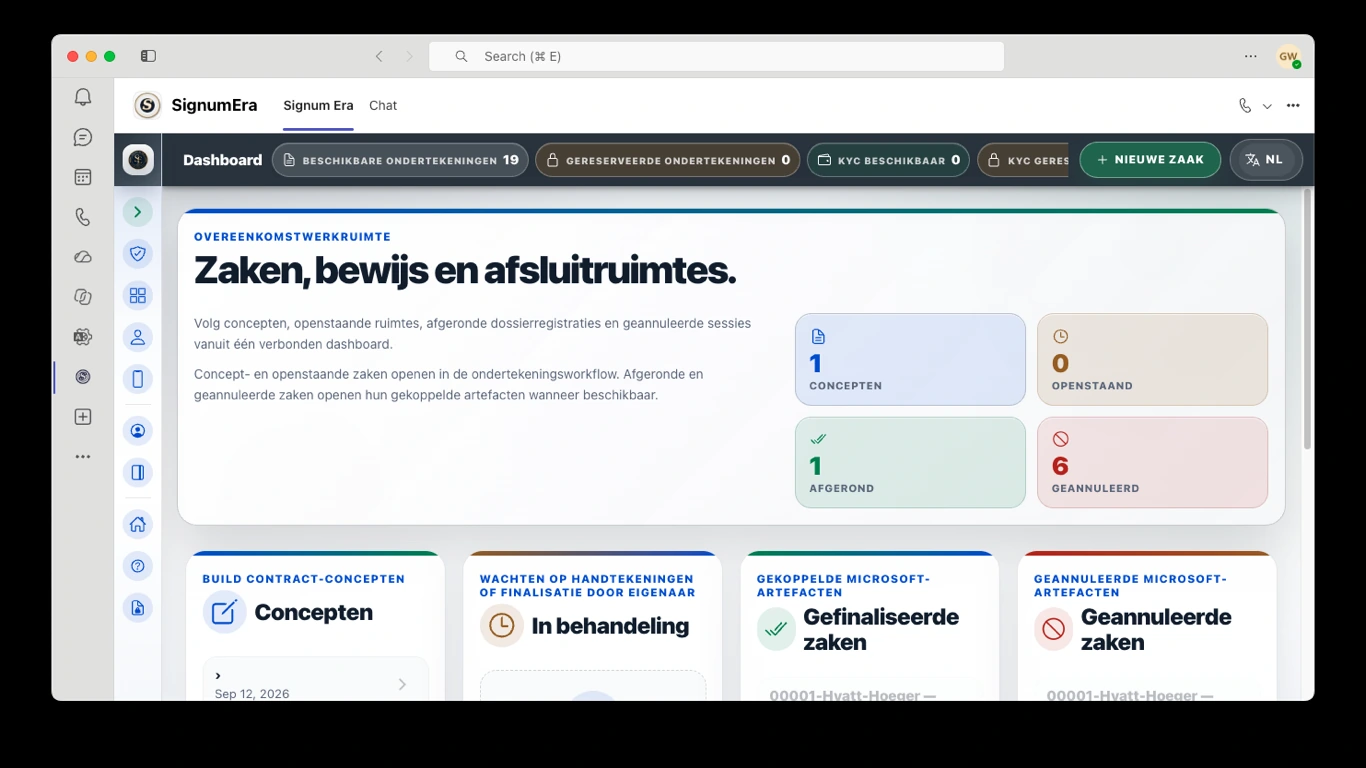Open the Calendar icon in Teams rail
This screenshot has height=768, width=1366.
(x=83, y=177)
